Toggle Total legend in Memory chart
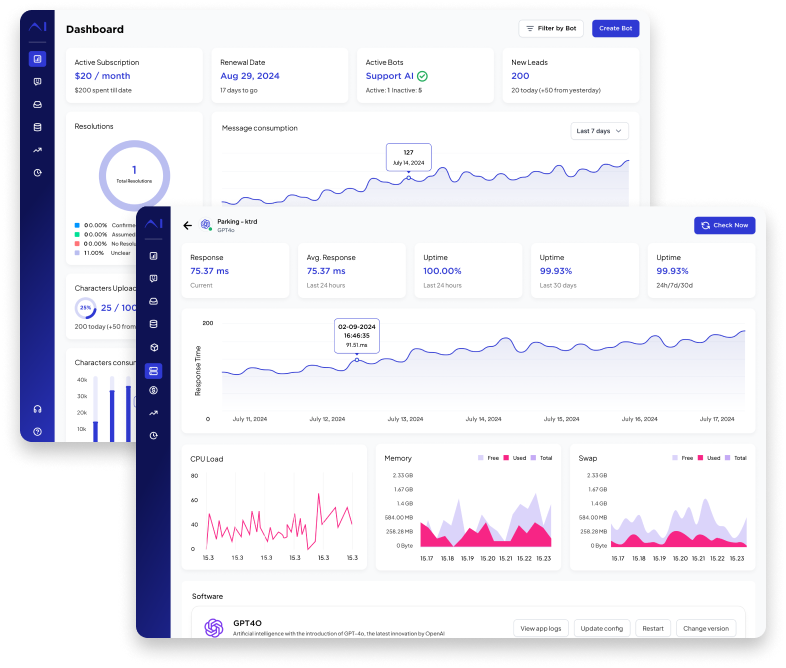This screenshot has height=668, width=786. click(541, 458)
